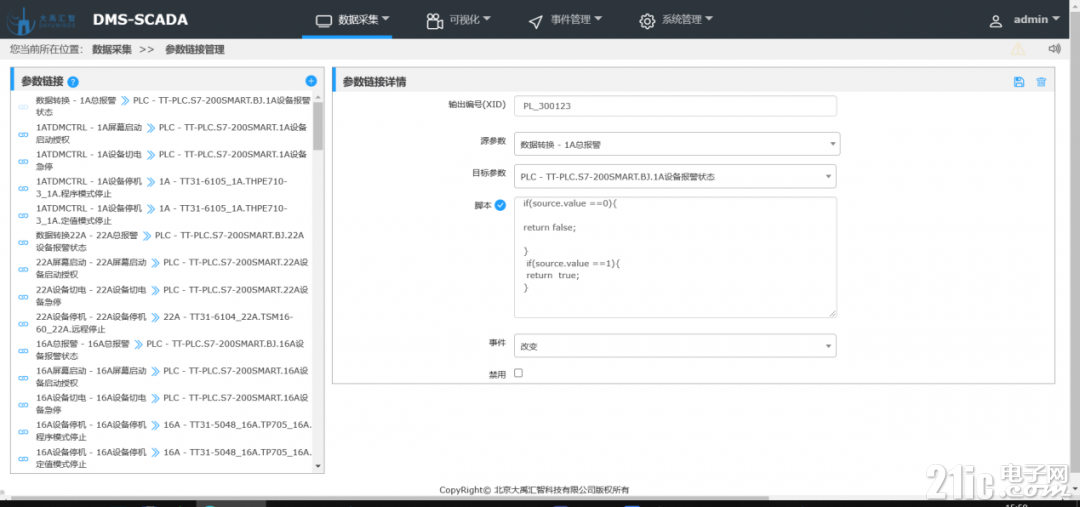Click the chain icon beside 16A设备切电 row
The width and height of the screenshot is (1080, 507).
click(x=23, y=404)
